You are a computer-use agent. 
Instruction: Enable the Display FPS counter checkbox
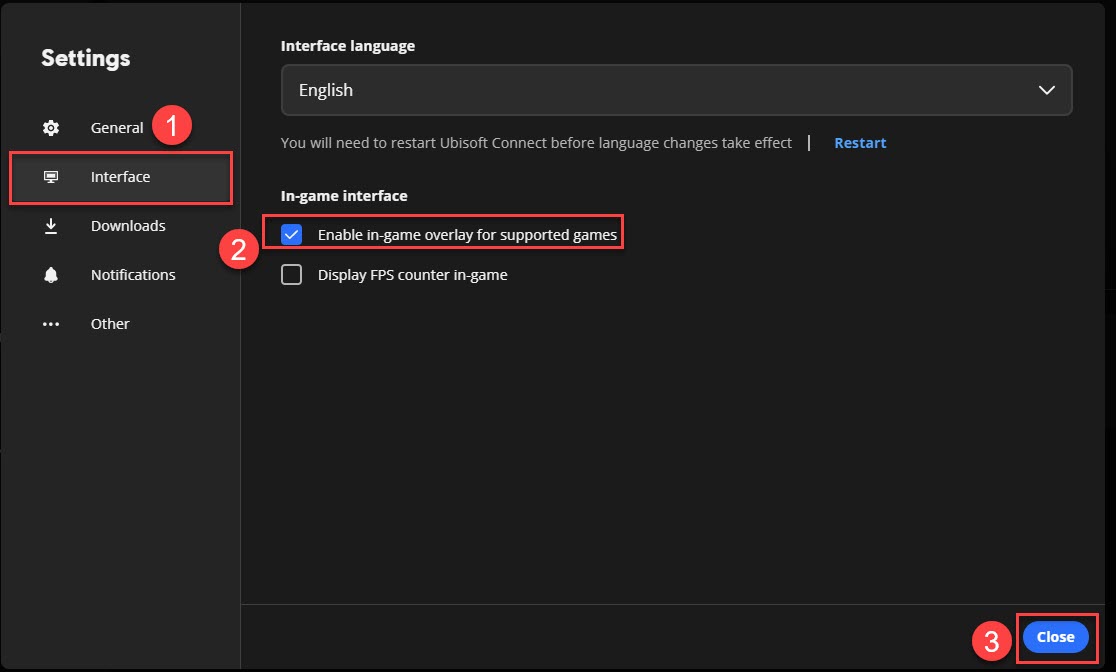(292, 275)
